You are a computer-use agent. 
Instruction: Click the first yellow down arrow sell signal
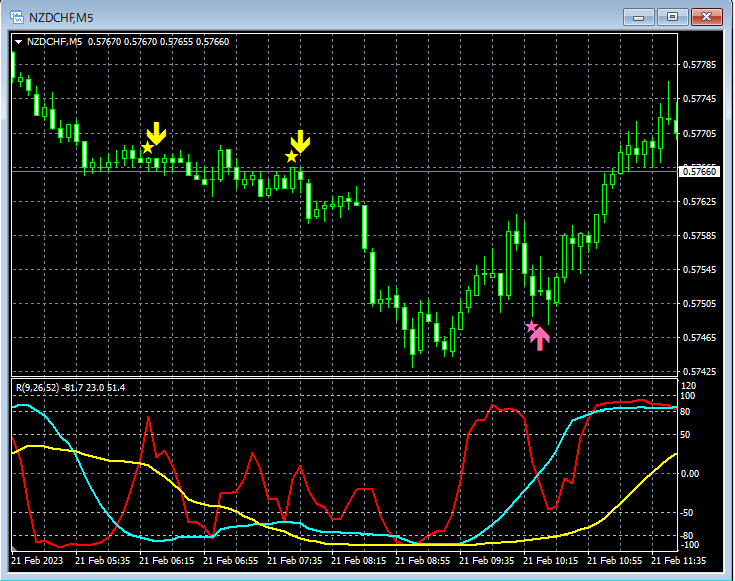point(156,134)
